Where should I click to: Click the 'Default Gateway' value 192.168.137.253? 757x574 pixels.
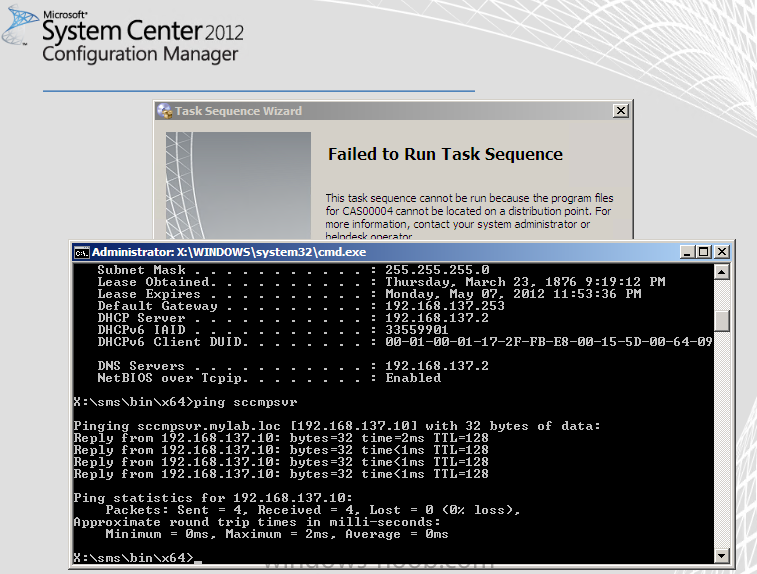(x=445, y=306)
